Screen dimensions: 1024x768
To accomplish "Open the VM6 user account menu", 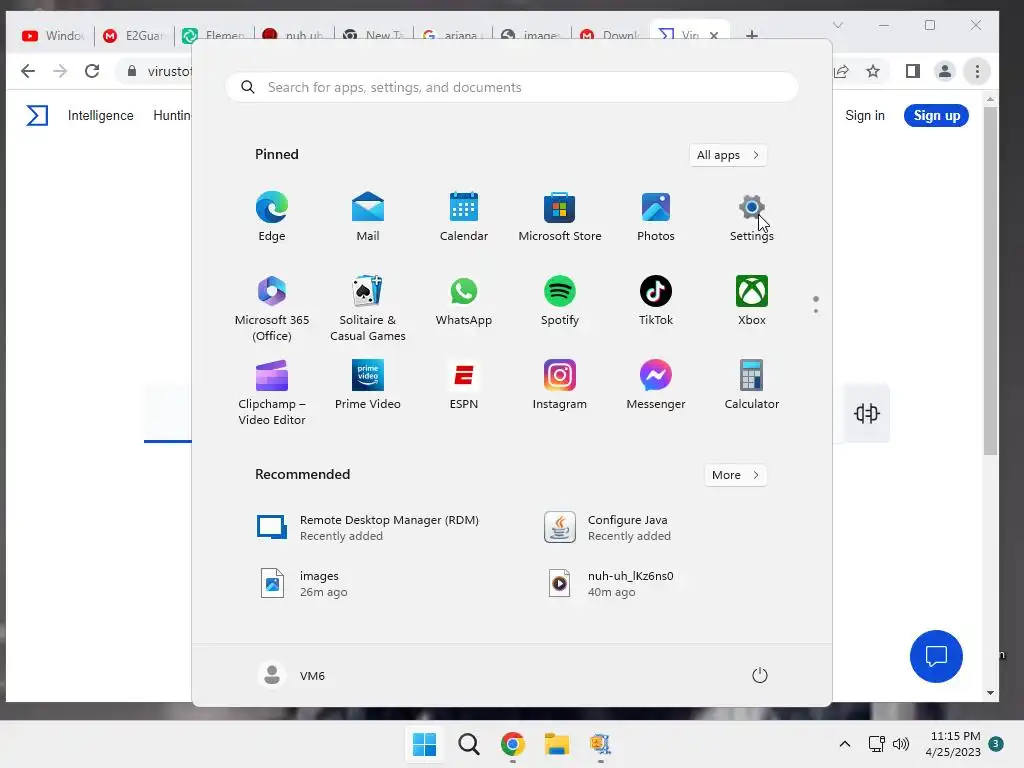I will pyautogui.click(x=292, y=675).
